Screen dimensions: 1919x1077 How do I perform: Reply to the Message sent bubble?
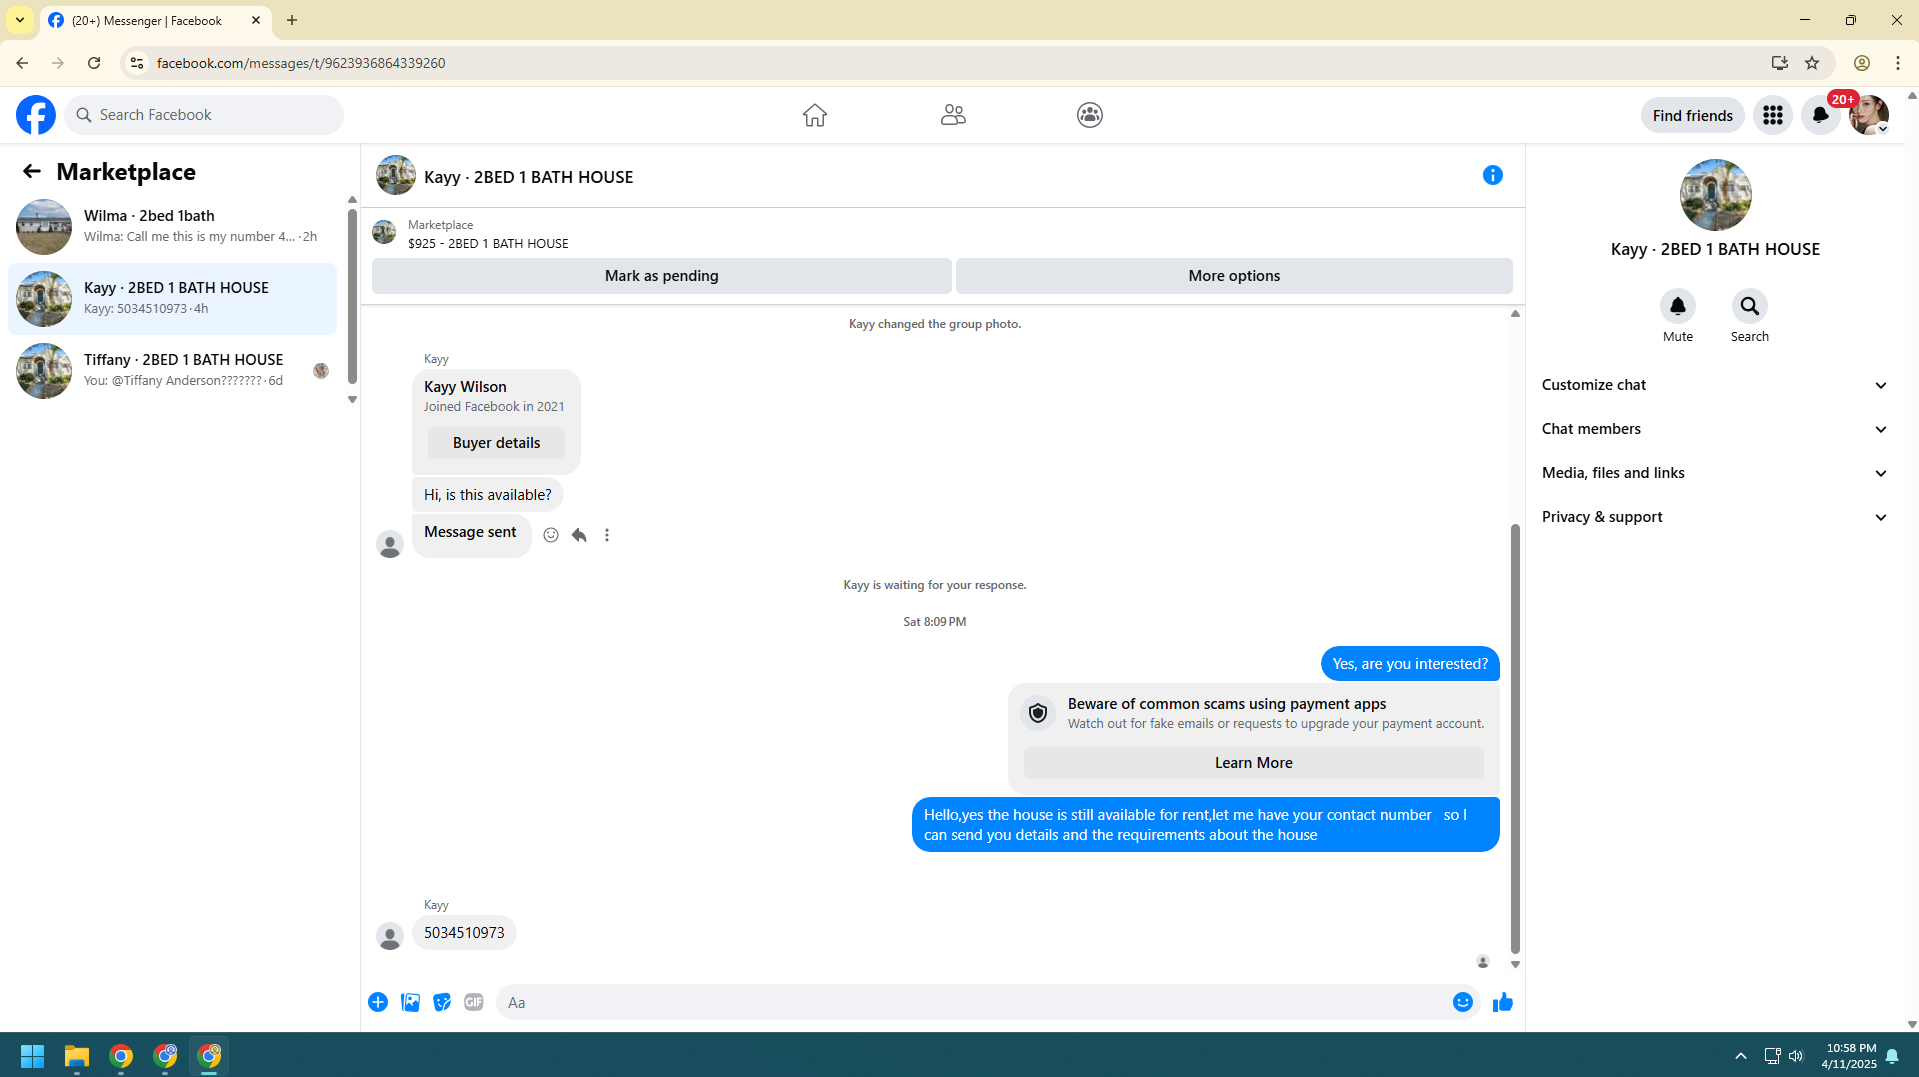[x=579, y=535]
